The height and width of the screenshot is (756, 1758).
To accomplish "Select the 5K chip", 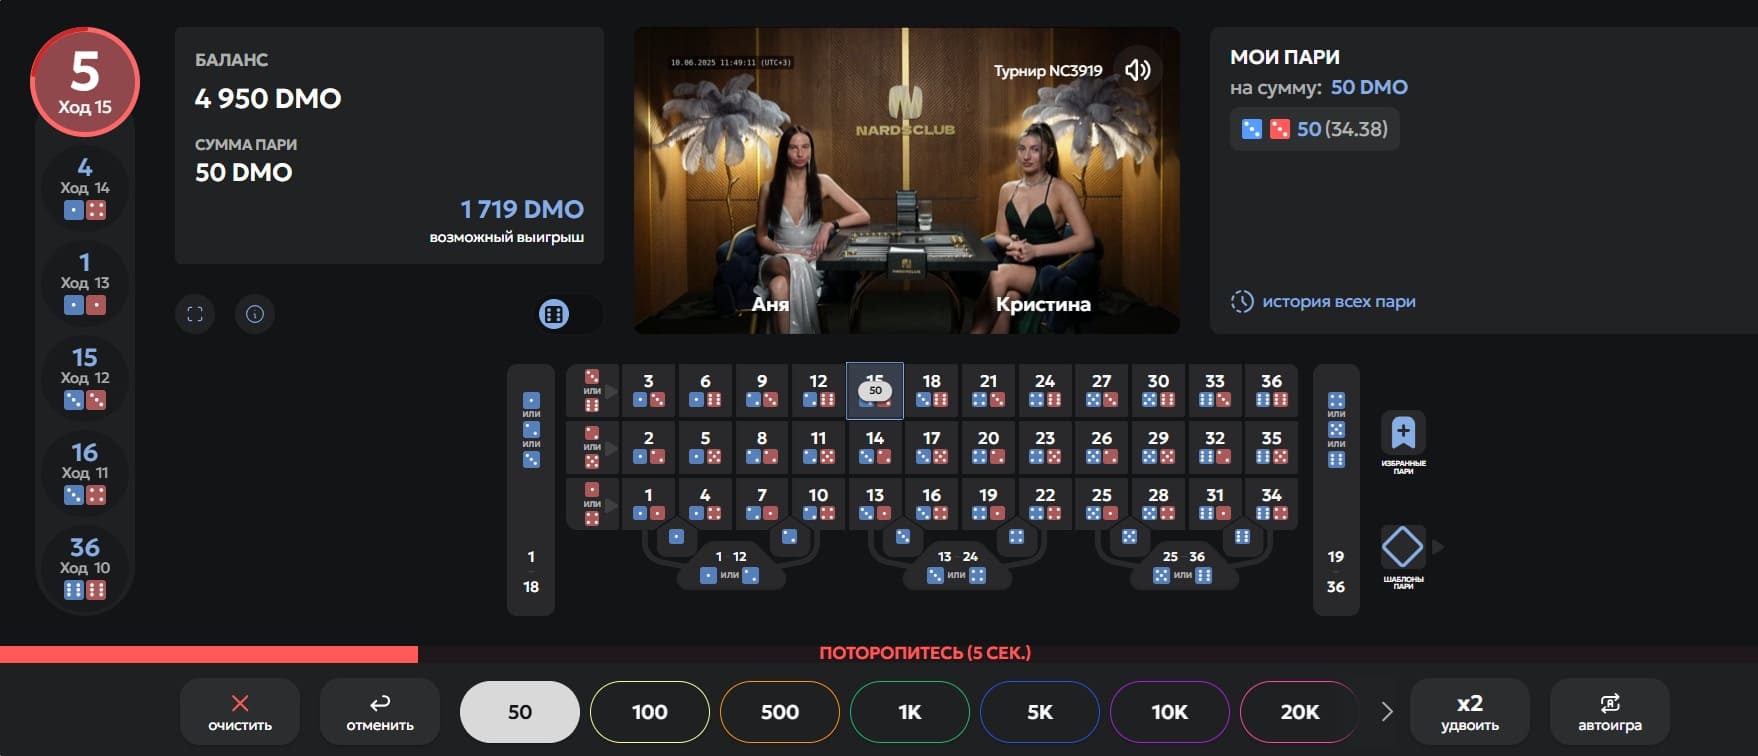I will (1040, 712).
